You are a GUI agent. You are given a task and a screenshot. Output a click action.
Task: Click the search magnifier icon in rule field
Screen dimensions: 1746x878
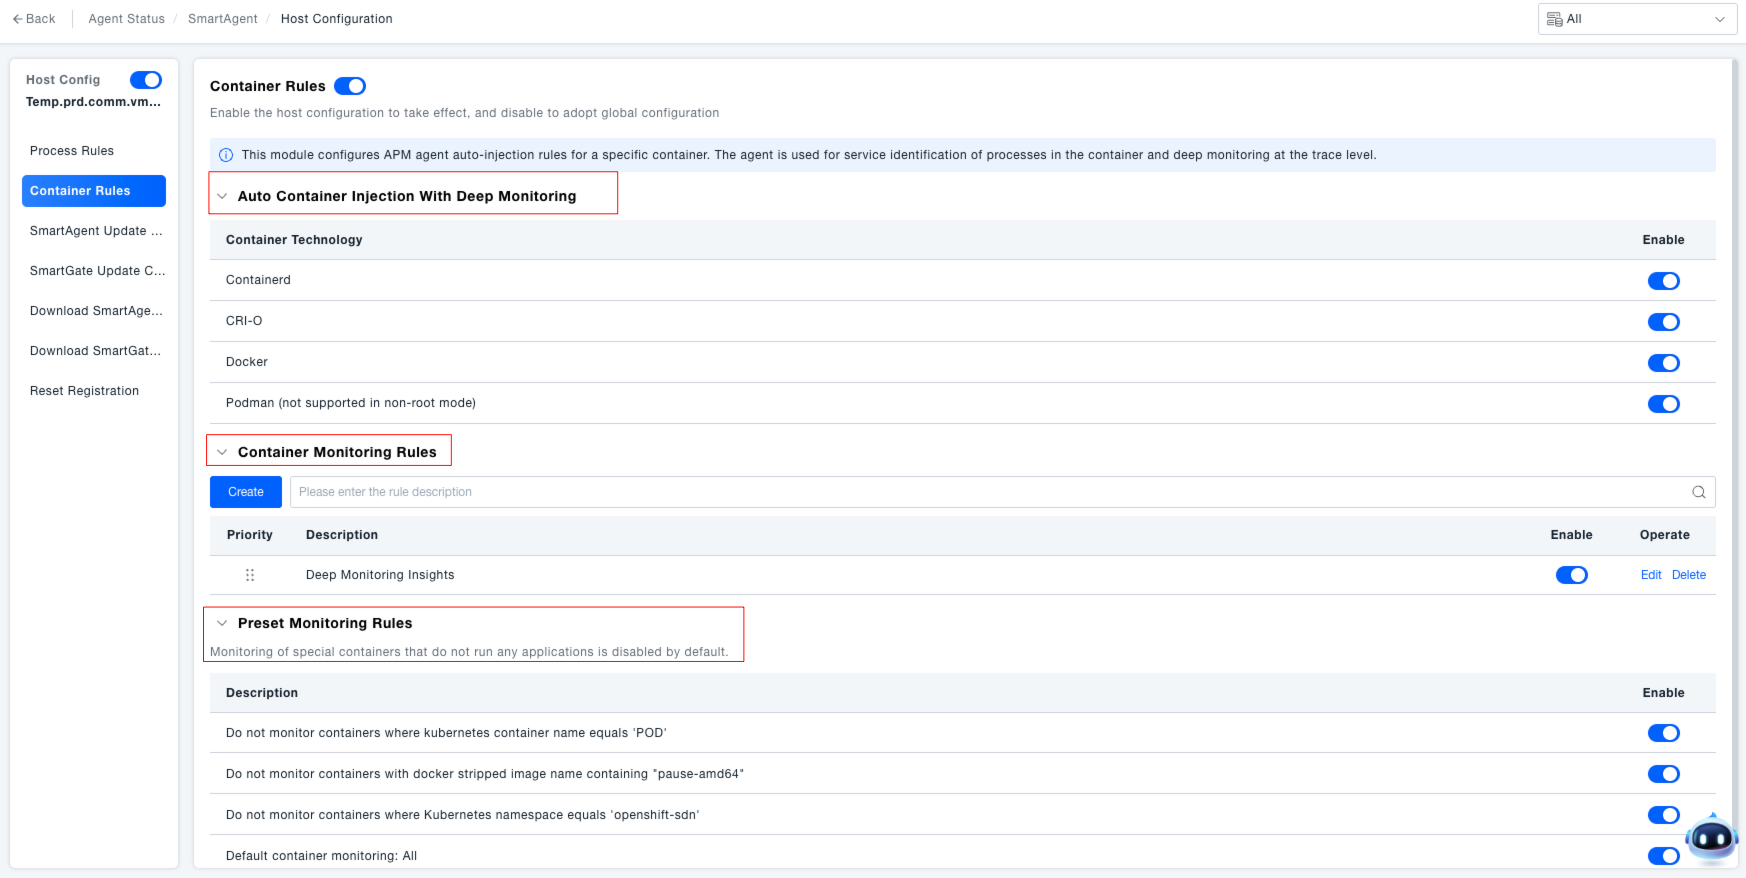coord(1698,492)
